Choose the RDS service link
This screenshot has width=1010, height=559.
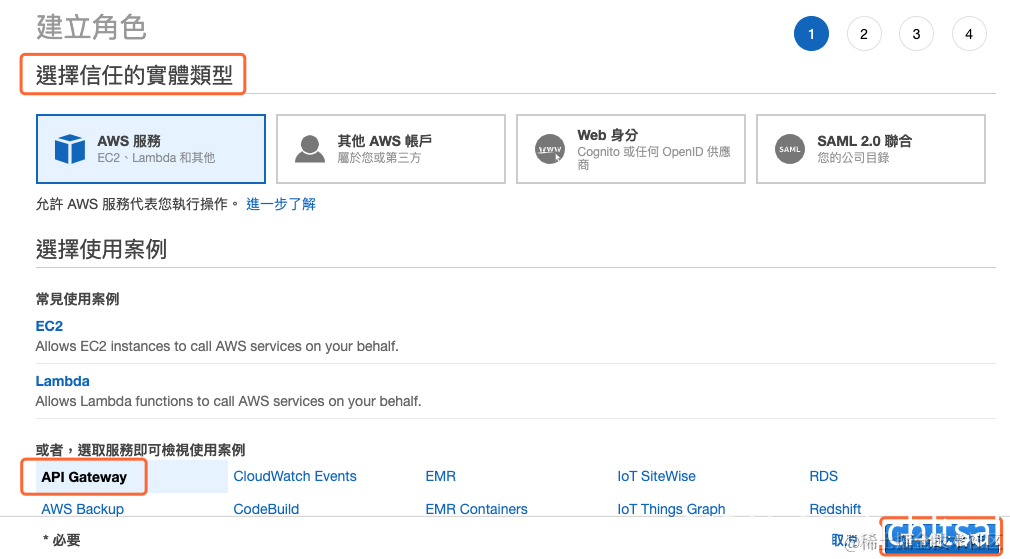(x=823, y=476)
